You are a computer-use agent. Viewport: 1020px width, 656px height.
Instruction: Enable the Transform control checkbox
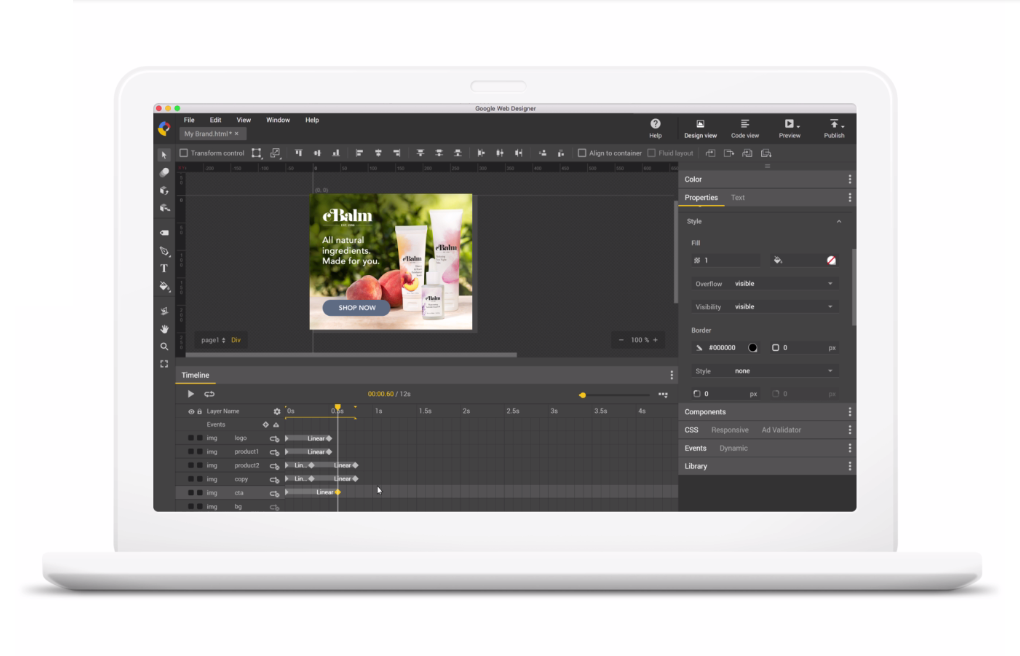(x=183, y=153)
